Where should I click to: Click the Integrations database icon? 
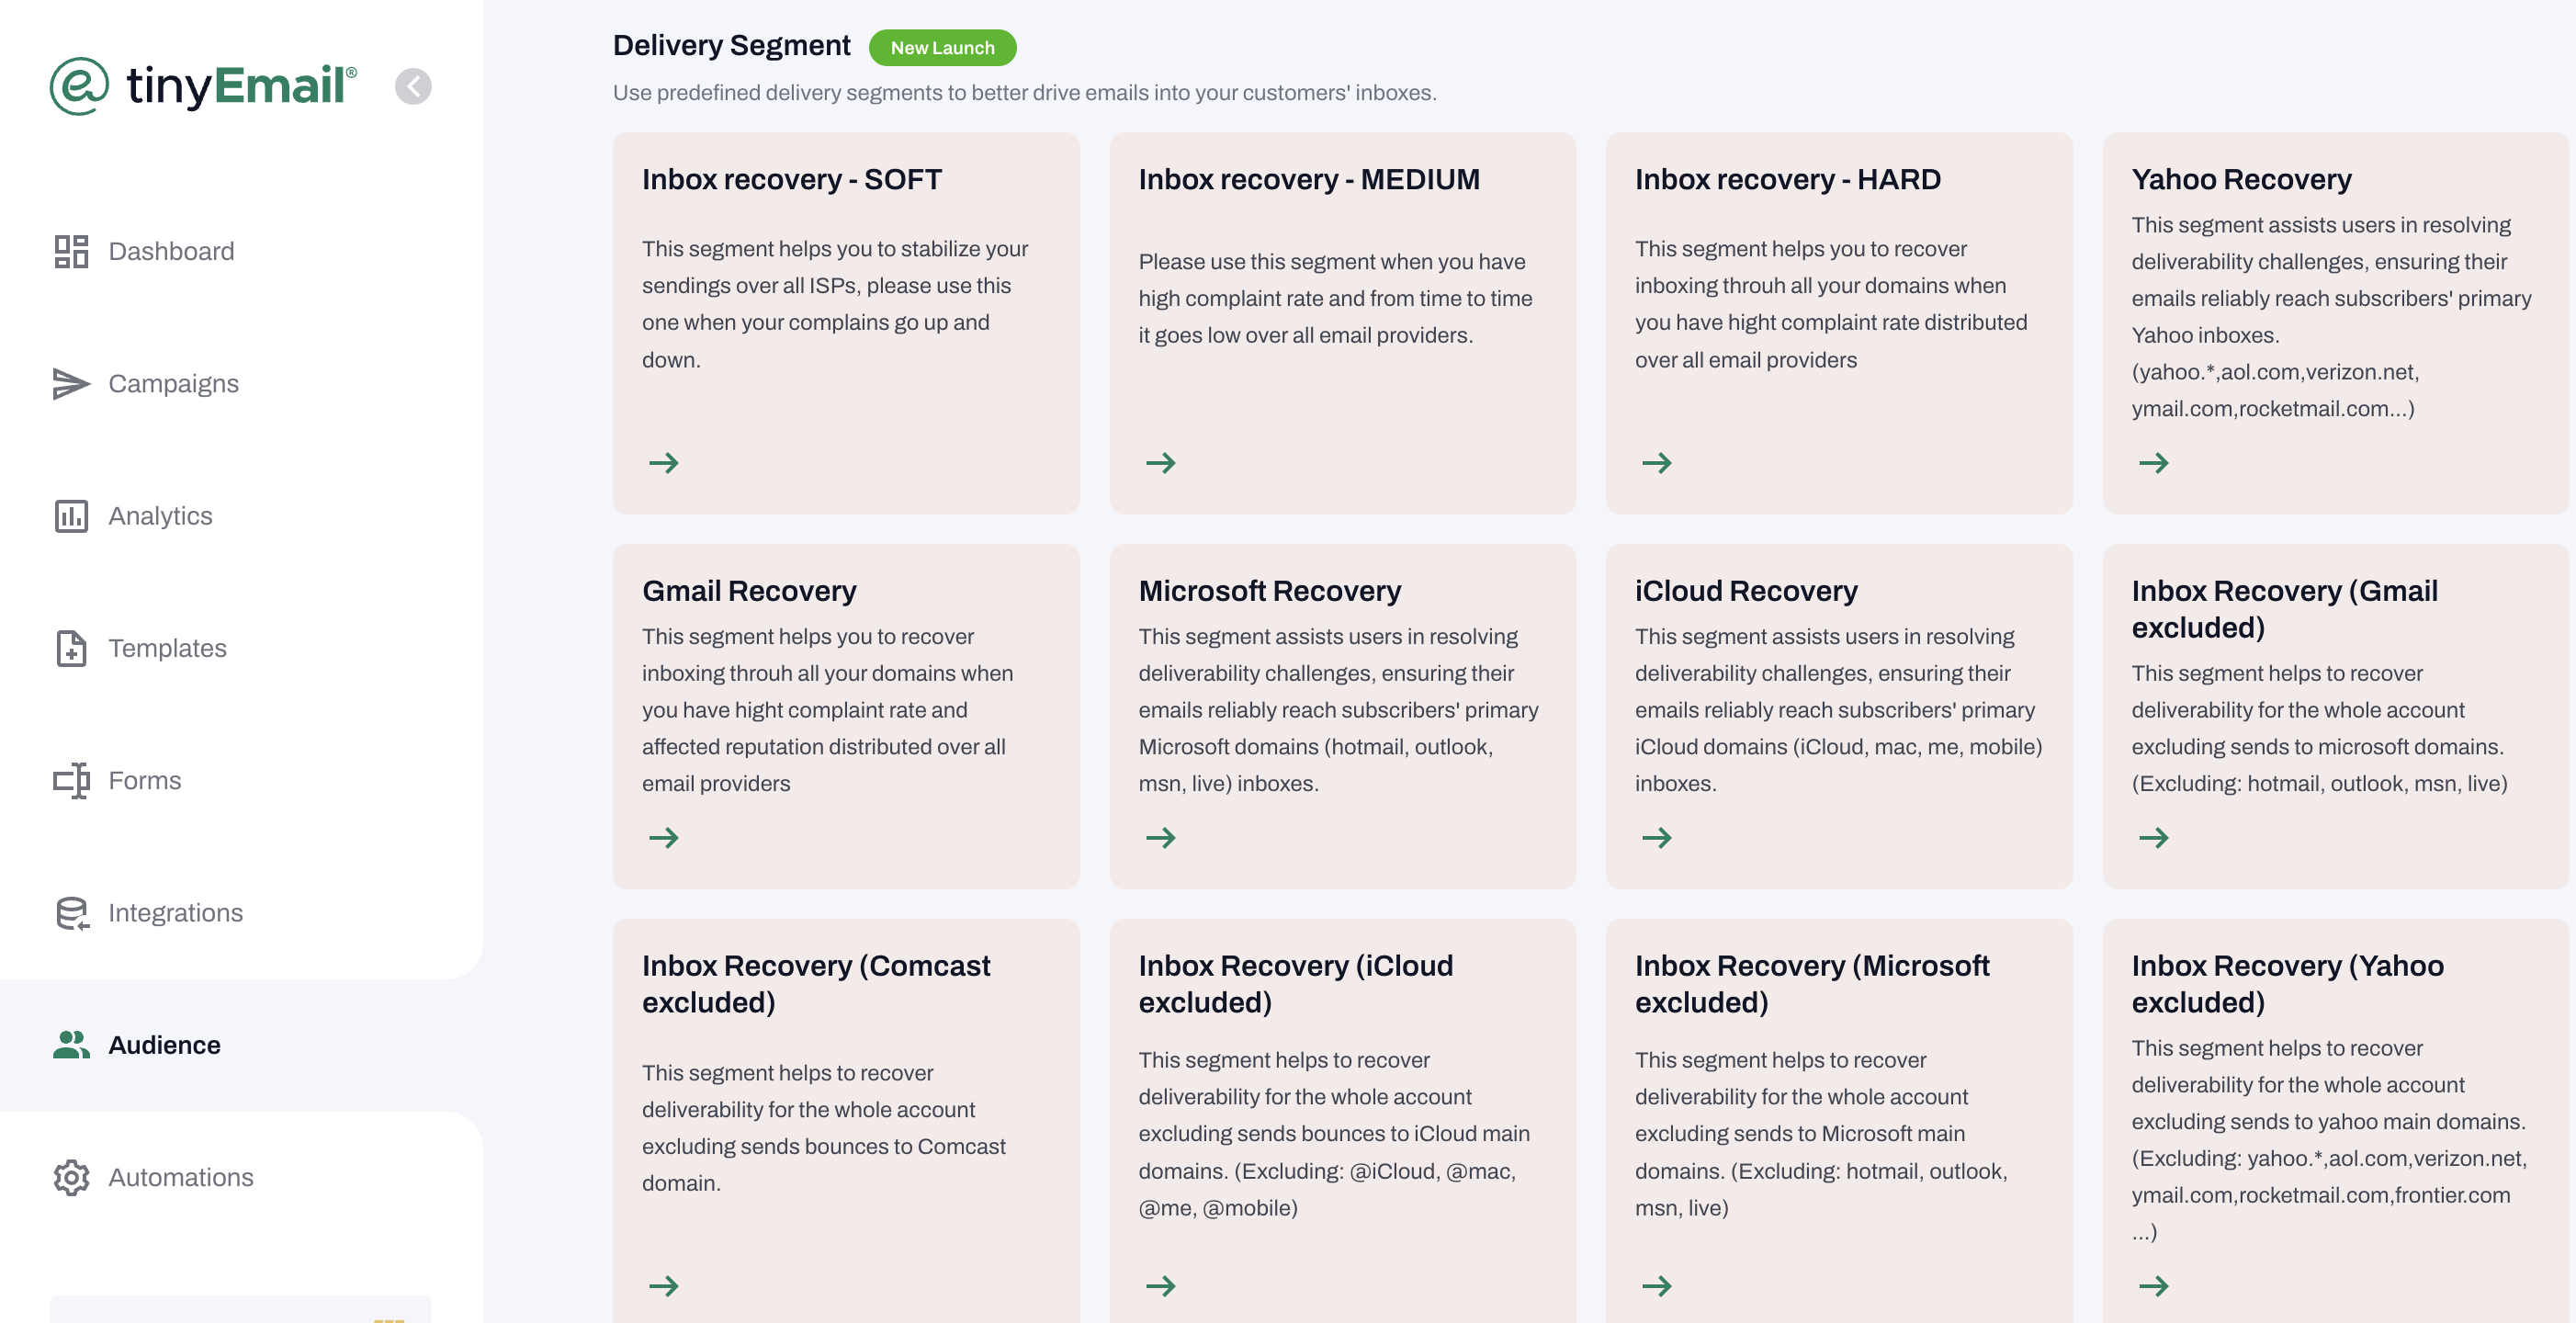click(71, 913)
